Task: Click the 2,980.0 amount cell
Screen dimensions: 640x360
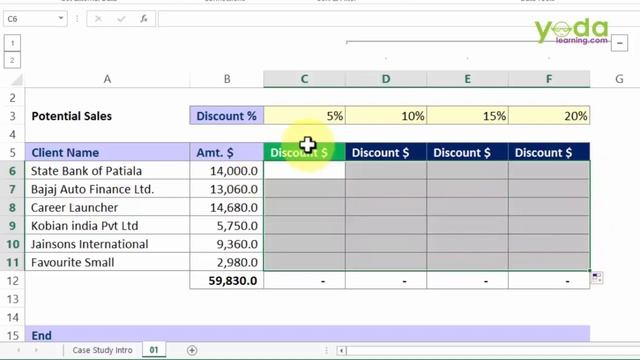Action: (227, 262)
